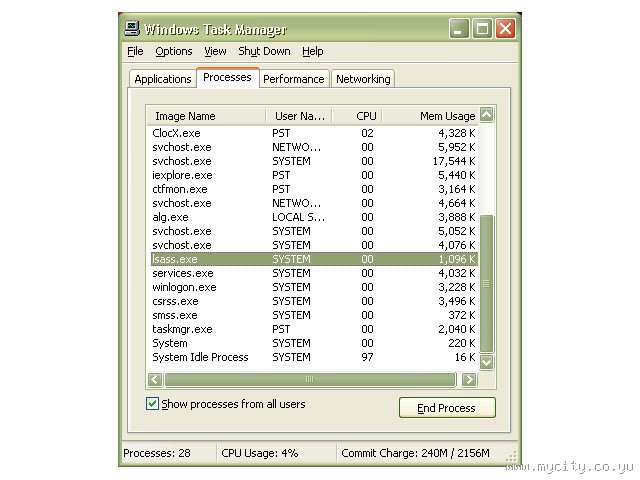Open the View menu
640x480 pixels.
(215, 51)
